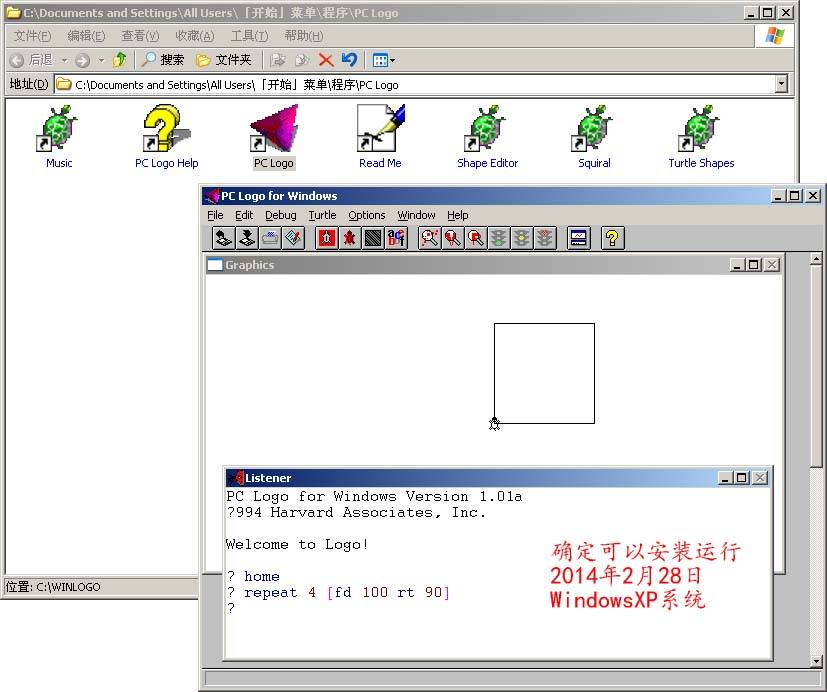Click the yellow traffic light trace toggle
This screenshot has width=827, height=692.
click(520, 238)
